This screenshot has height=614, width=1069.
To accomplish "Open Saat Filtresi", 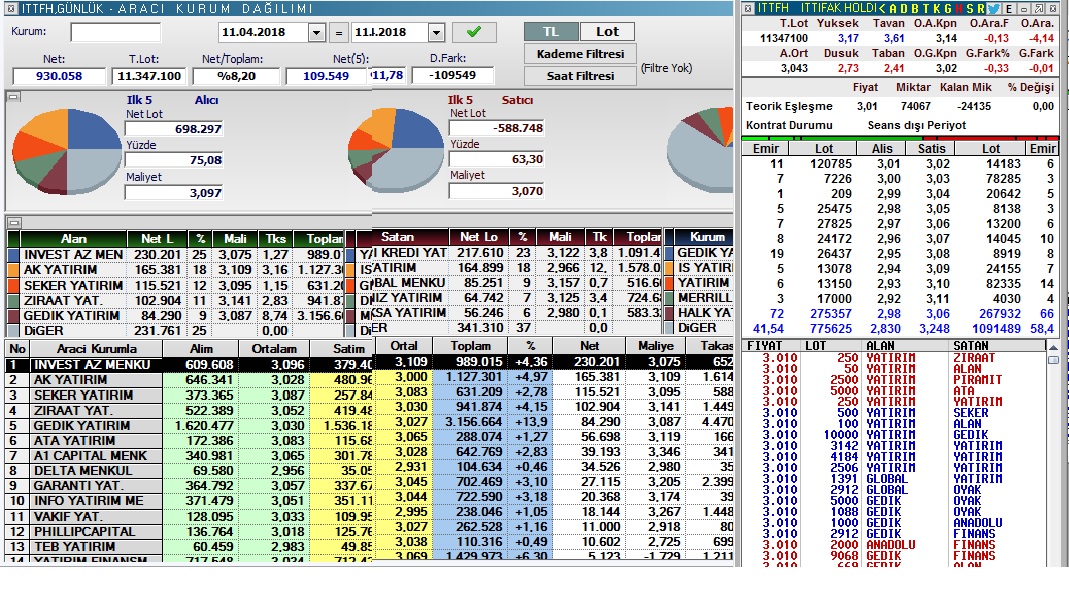I will (580, 76).
